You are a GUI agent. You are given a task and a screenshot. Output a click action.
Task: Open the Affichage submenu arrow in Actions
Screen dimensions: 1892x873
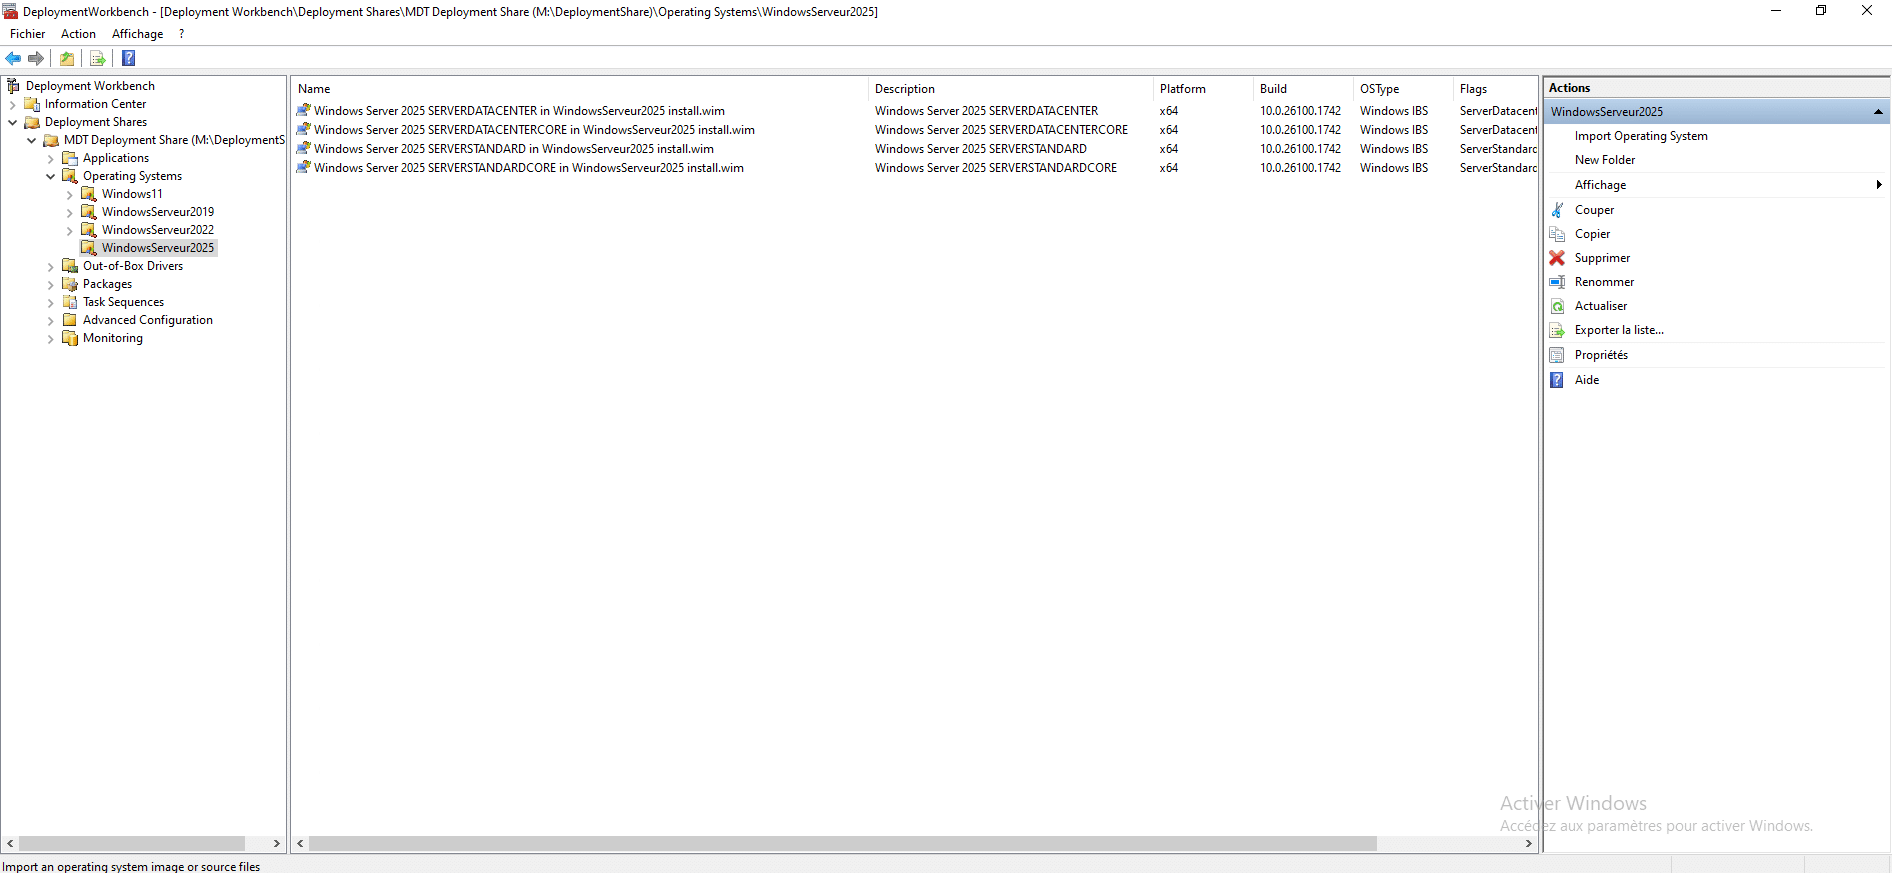click(1879, 185)
